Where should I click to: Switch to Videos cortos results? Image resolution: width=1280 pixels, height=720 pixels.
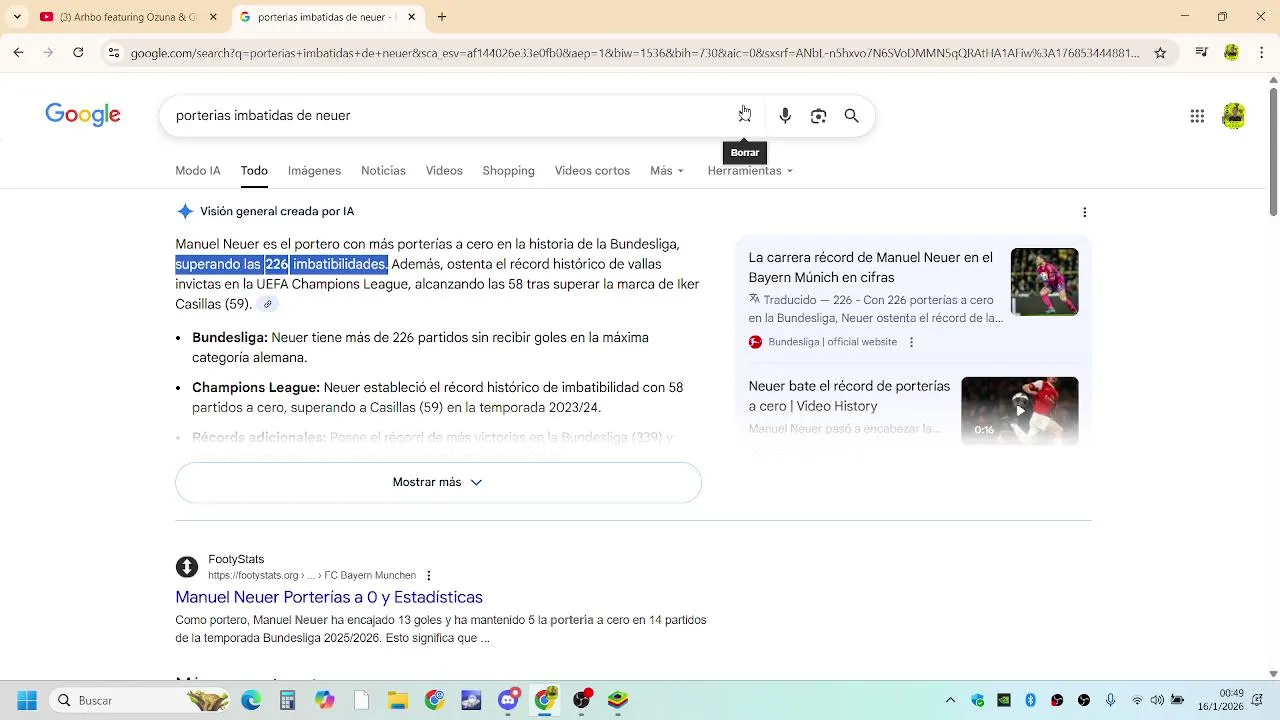592,171
